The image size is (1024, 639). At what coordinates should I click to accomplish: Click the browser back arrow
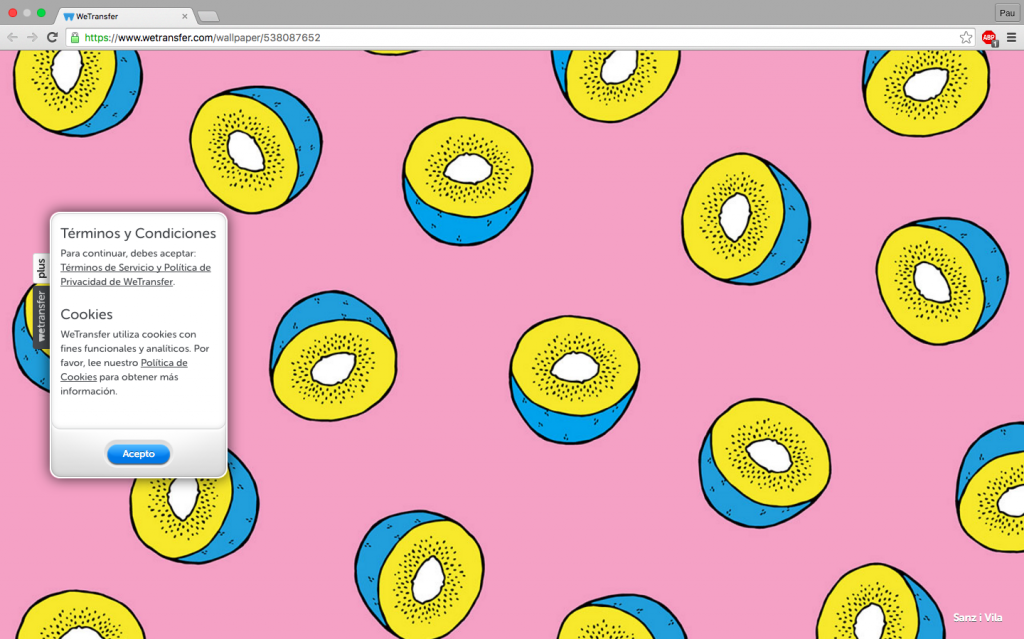pyautogui.click(x=12, y=37)
